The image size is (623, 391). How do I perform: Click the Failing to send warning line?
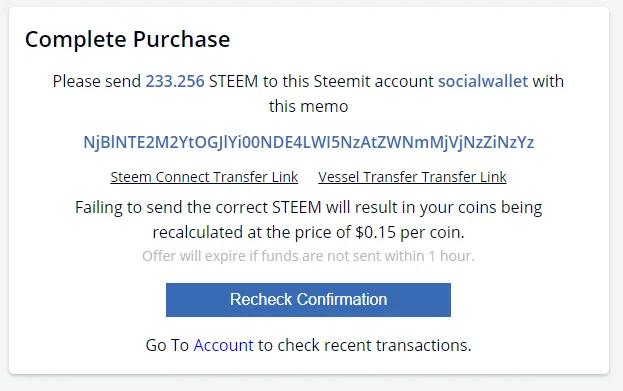pyautogui.click(x=309, y=207)
